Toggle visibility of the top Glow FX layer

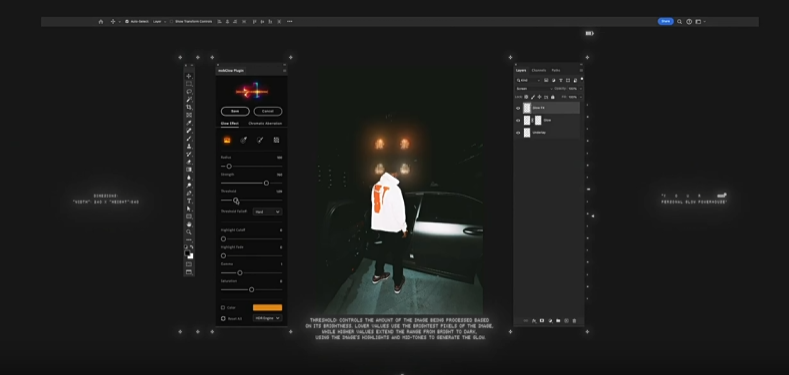[x=518, y=108]
